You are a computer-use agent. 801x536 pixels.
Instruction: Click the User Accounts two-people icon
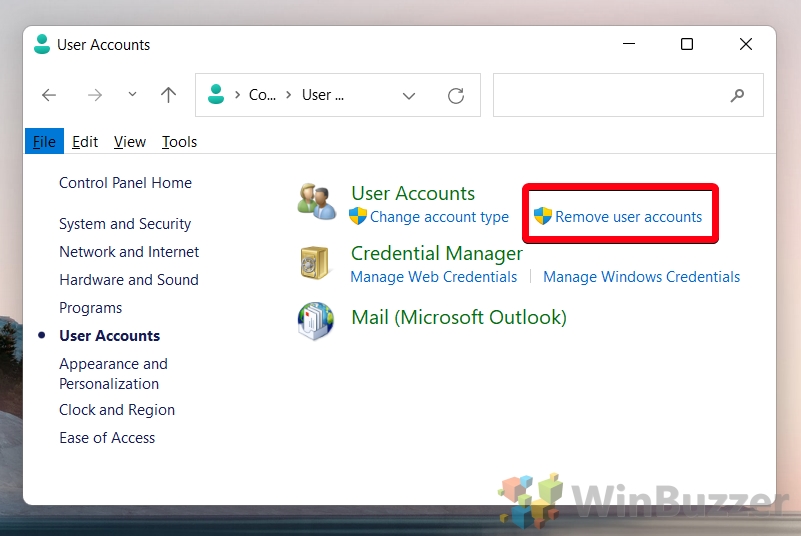[x=317, y=201]
